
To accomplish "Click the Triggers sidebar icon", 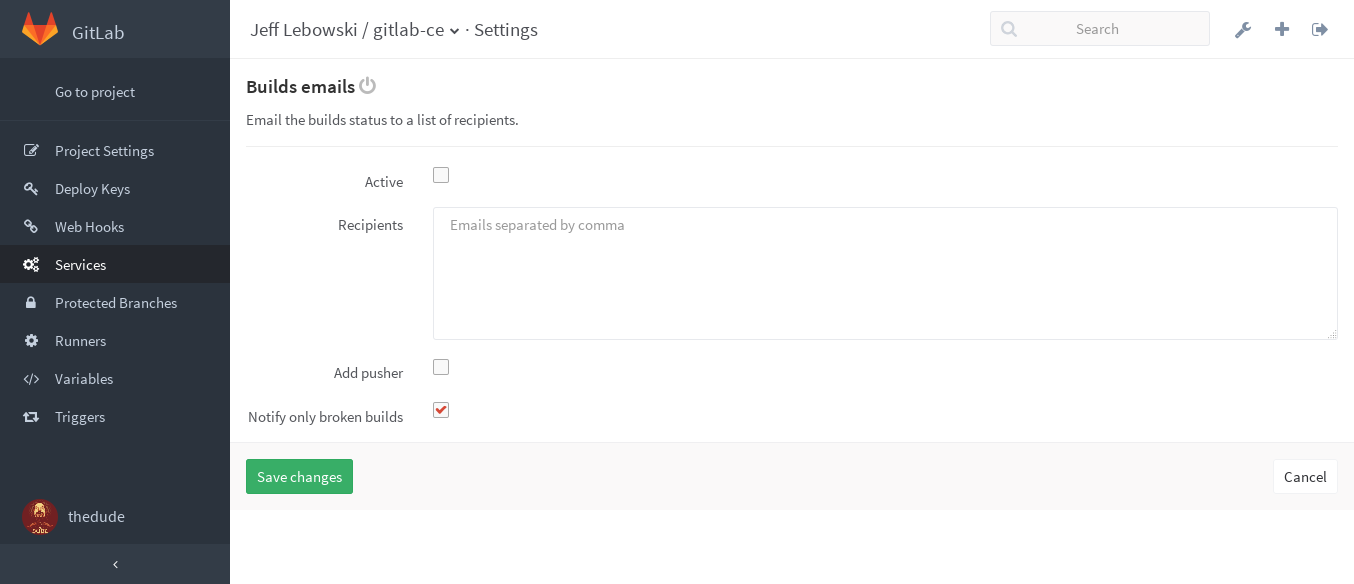I will coord(31,417).
